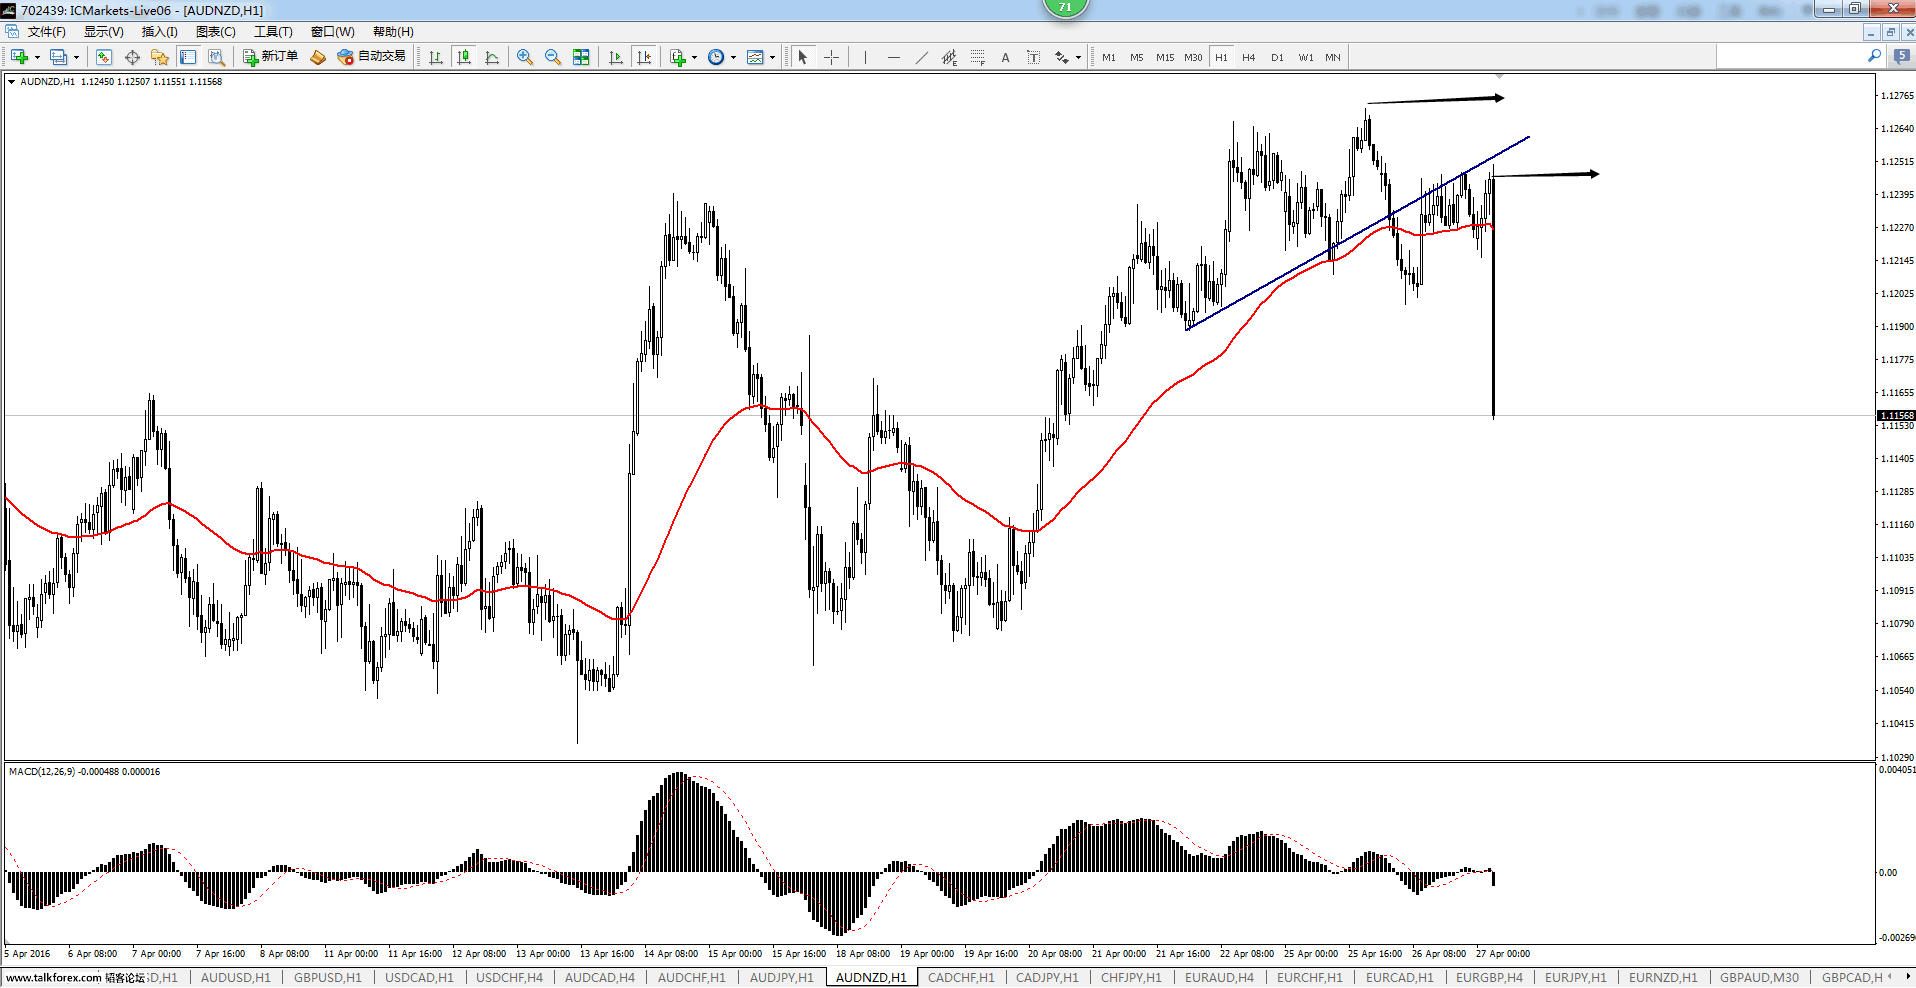Toggle the Navigator panel
1916x988 pixels.
160,57
